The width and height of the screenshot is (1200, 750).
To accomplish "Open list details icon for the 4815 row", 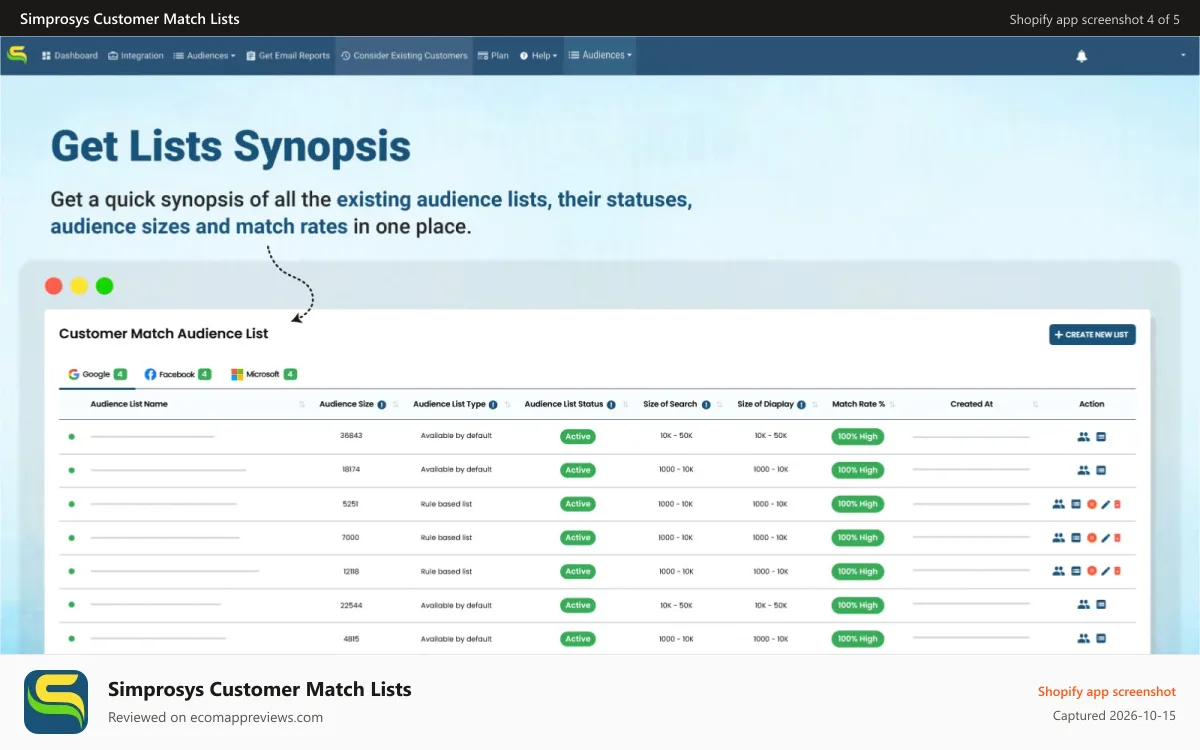I will (1101, 638).
